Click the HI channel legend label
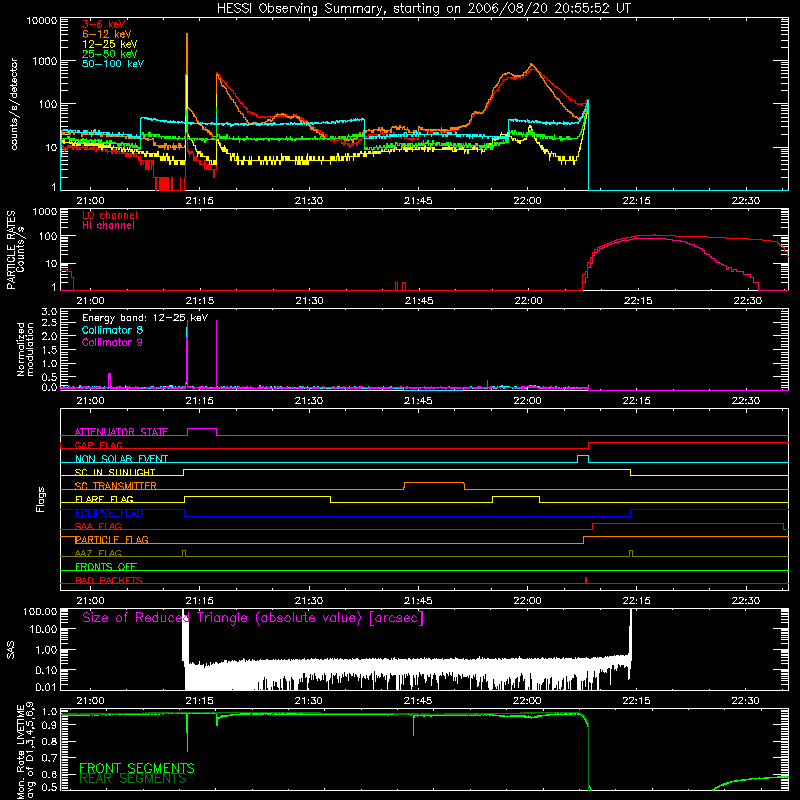Image resolution: width=800 pixels, height=800 pixels. click(x=108, y=226)
